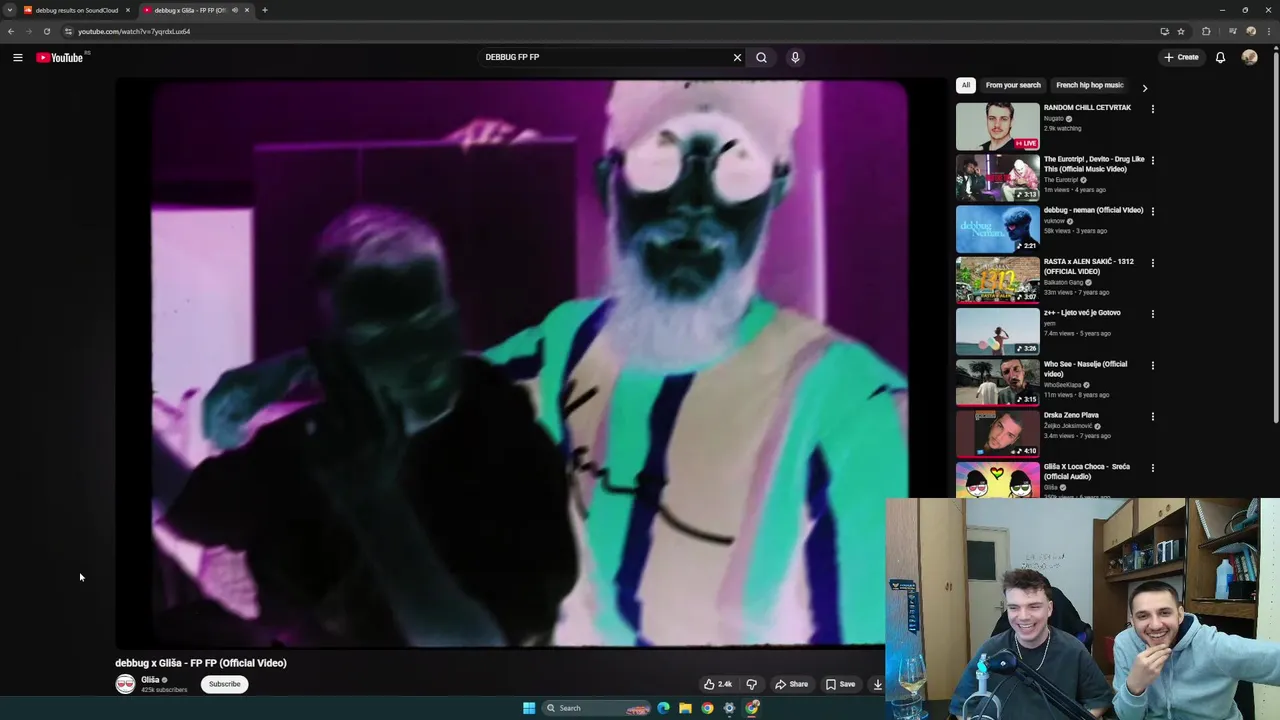Clear the search box with the X
Viewport: 1280px width, 720px height.
(737, 57)
